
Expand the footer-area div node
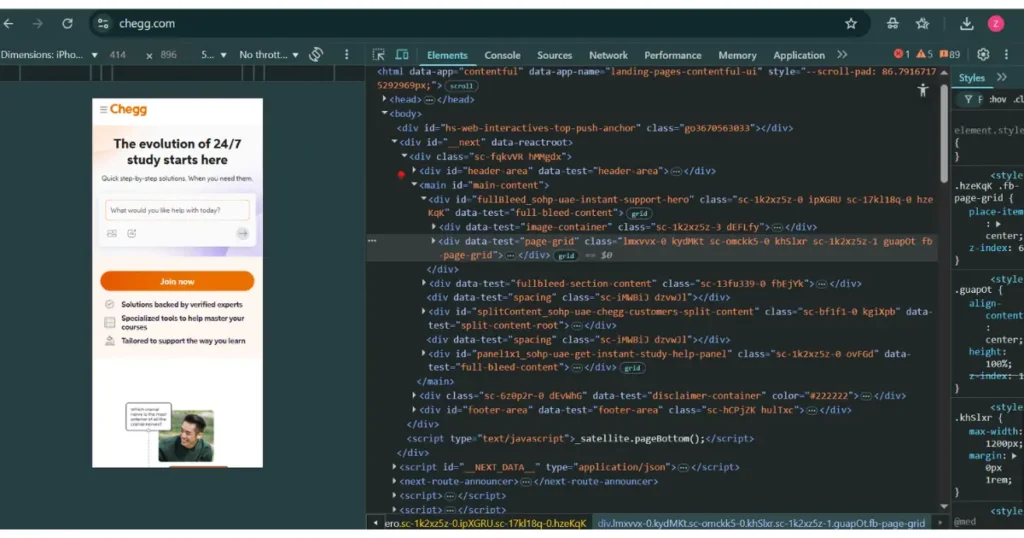tap(414, 409)
